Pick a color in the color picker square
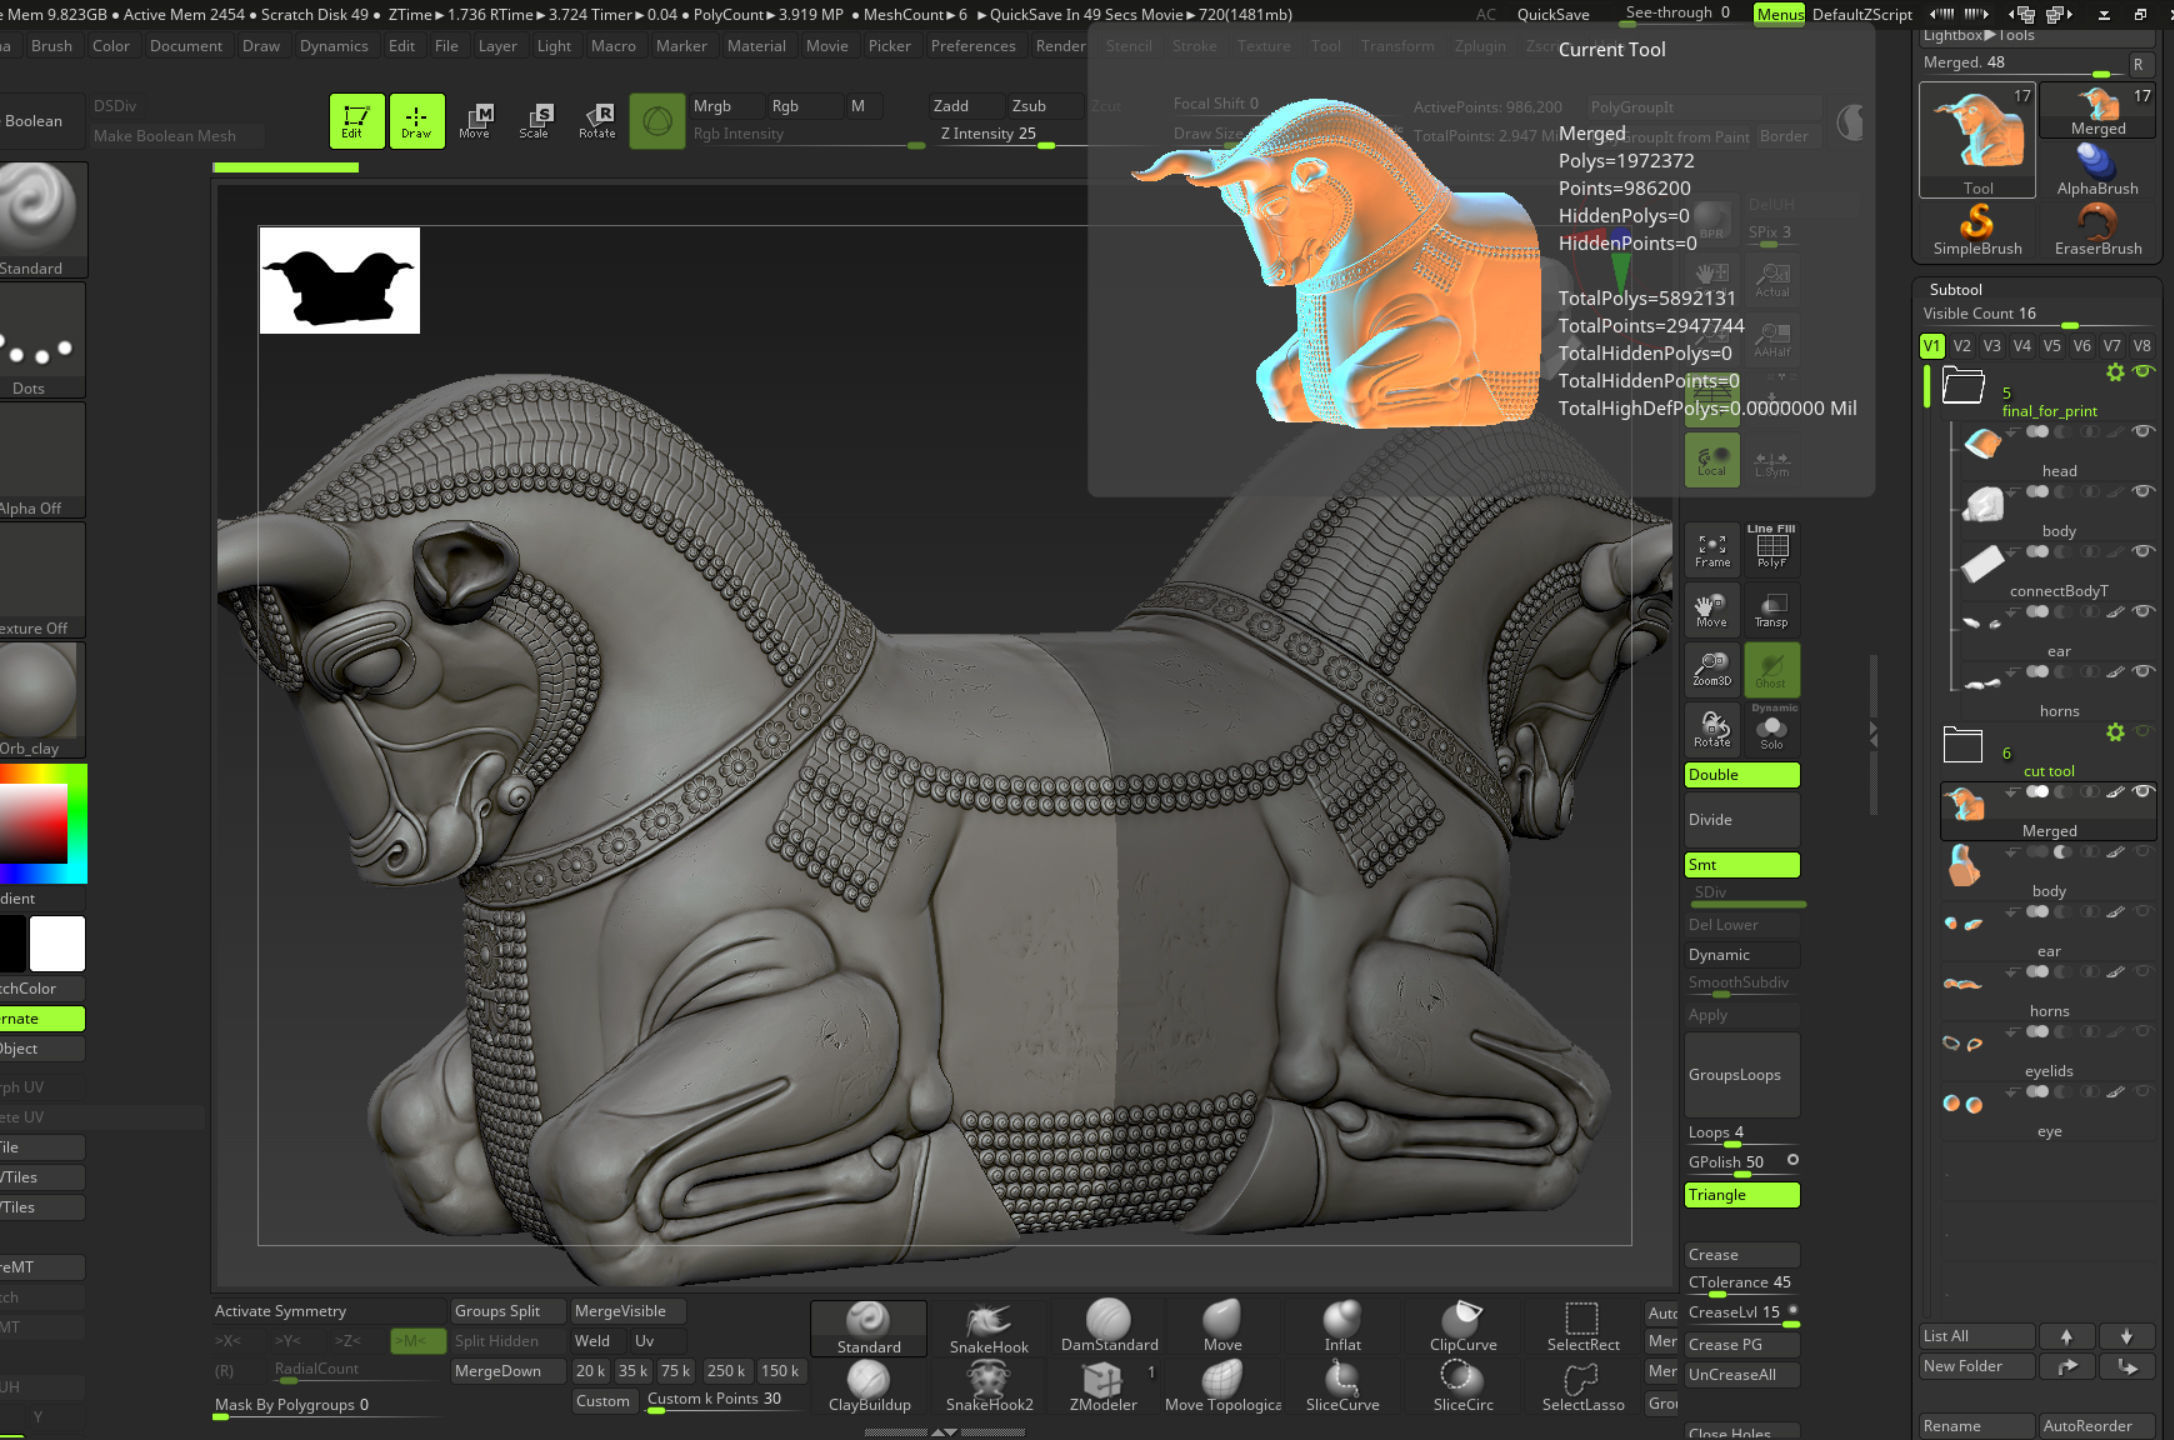This screenshot has height=1440, width=2174. tap(32, 822)
